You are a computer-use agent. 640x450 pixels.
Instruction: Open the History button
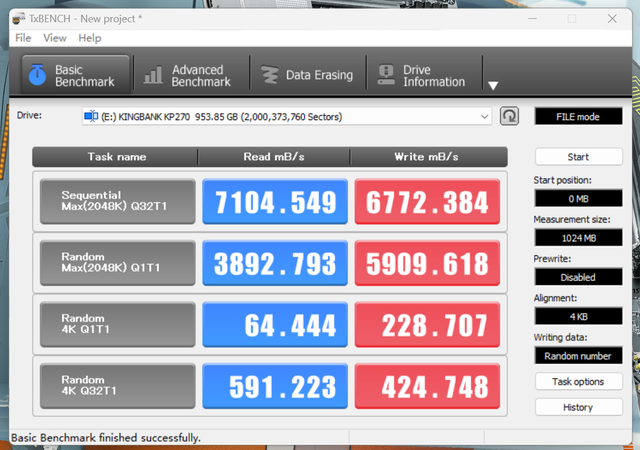pyautogui.click(x=578, y=407)
